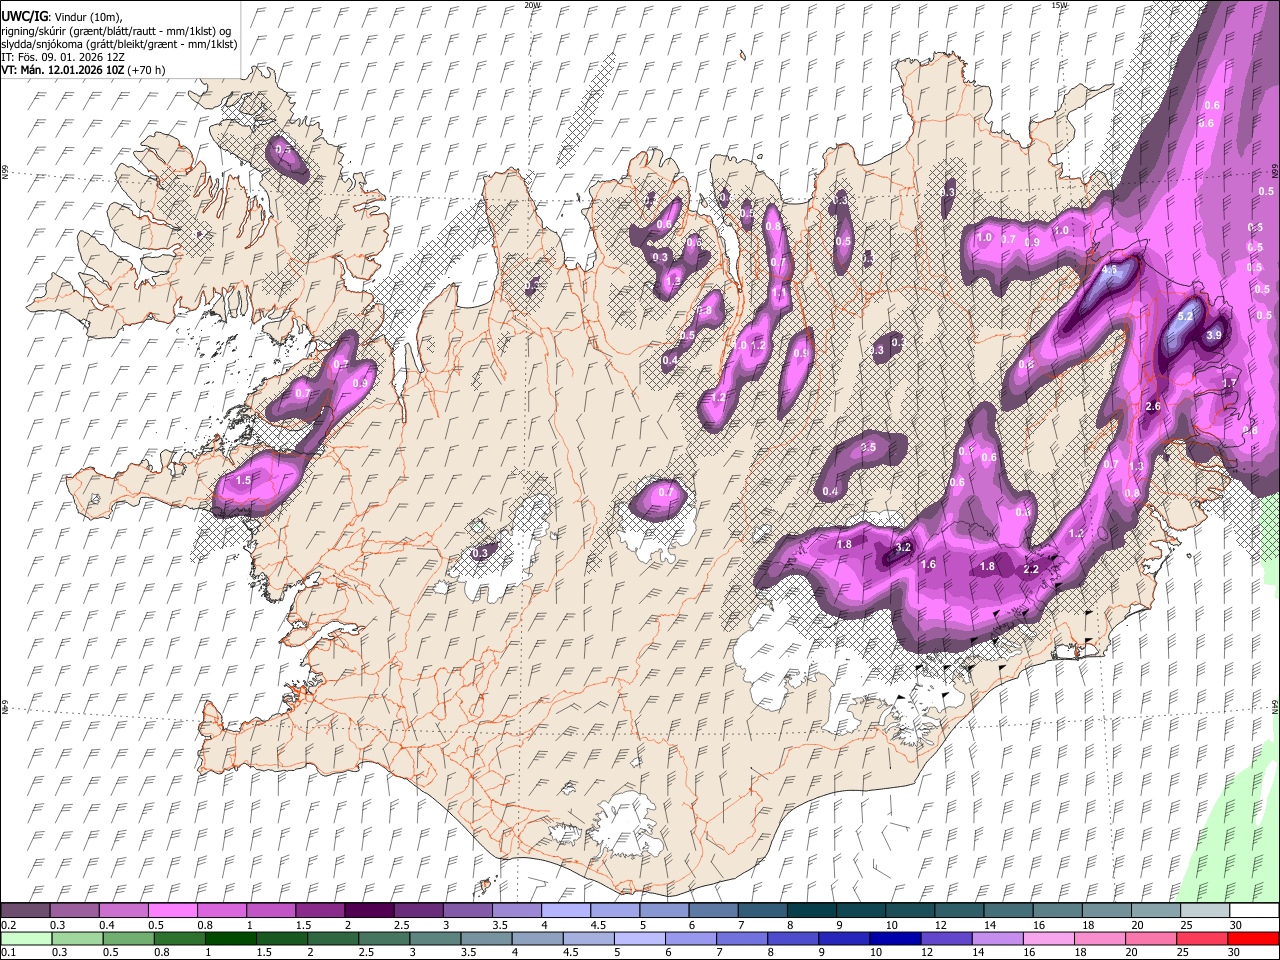
Task: Click the '15W' longitude label at the top
Action: pyautogui.click(x=1058, y=5)
